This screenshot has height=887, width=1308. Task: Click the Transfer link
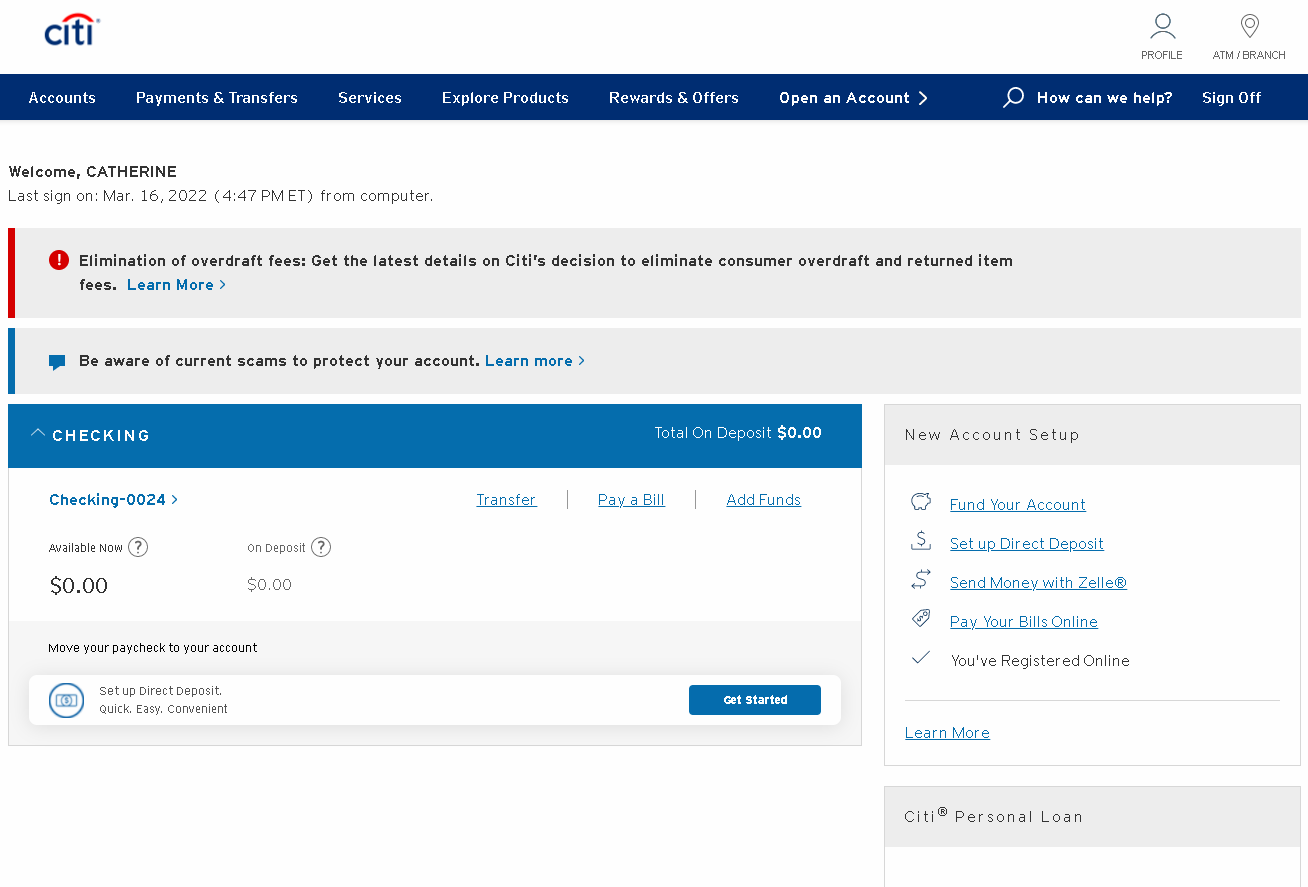tap(506, 500)
